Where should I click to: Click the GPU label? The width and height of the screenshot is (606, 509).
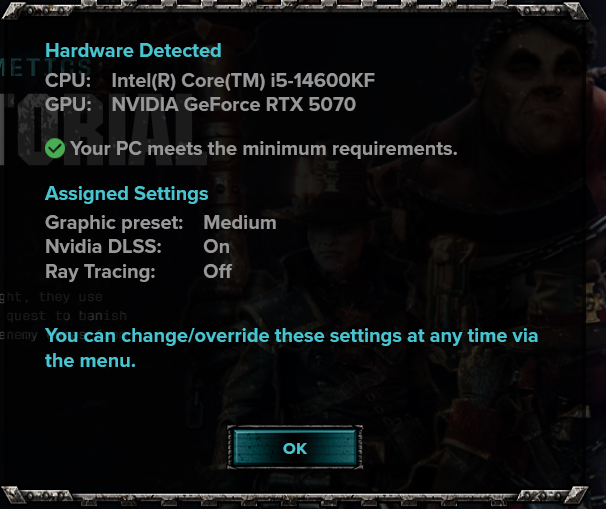coord(68,105)
